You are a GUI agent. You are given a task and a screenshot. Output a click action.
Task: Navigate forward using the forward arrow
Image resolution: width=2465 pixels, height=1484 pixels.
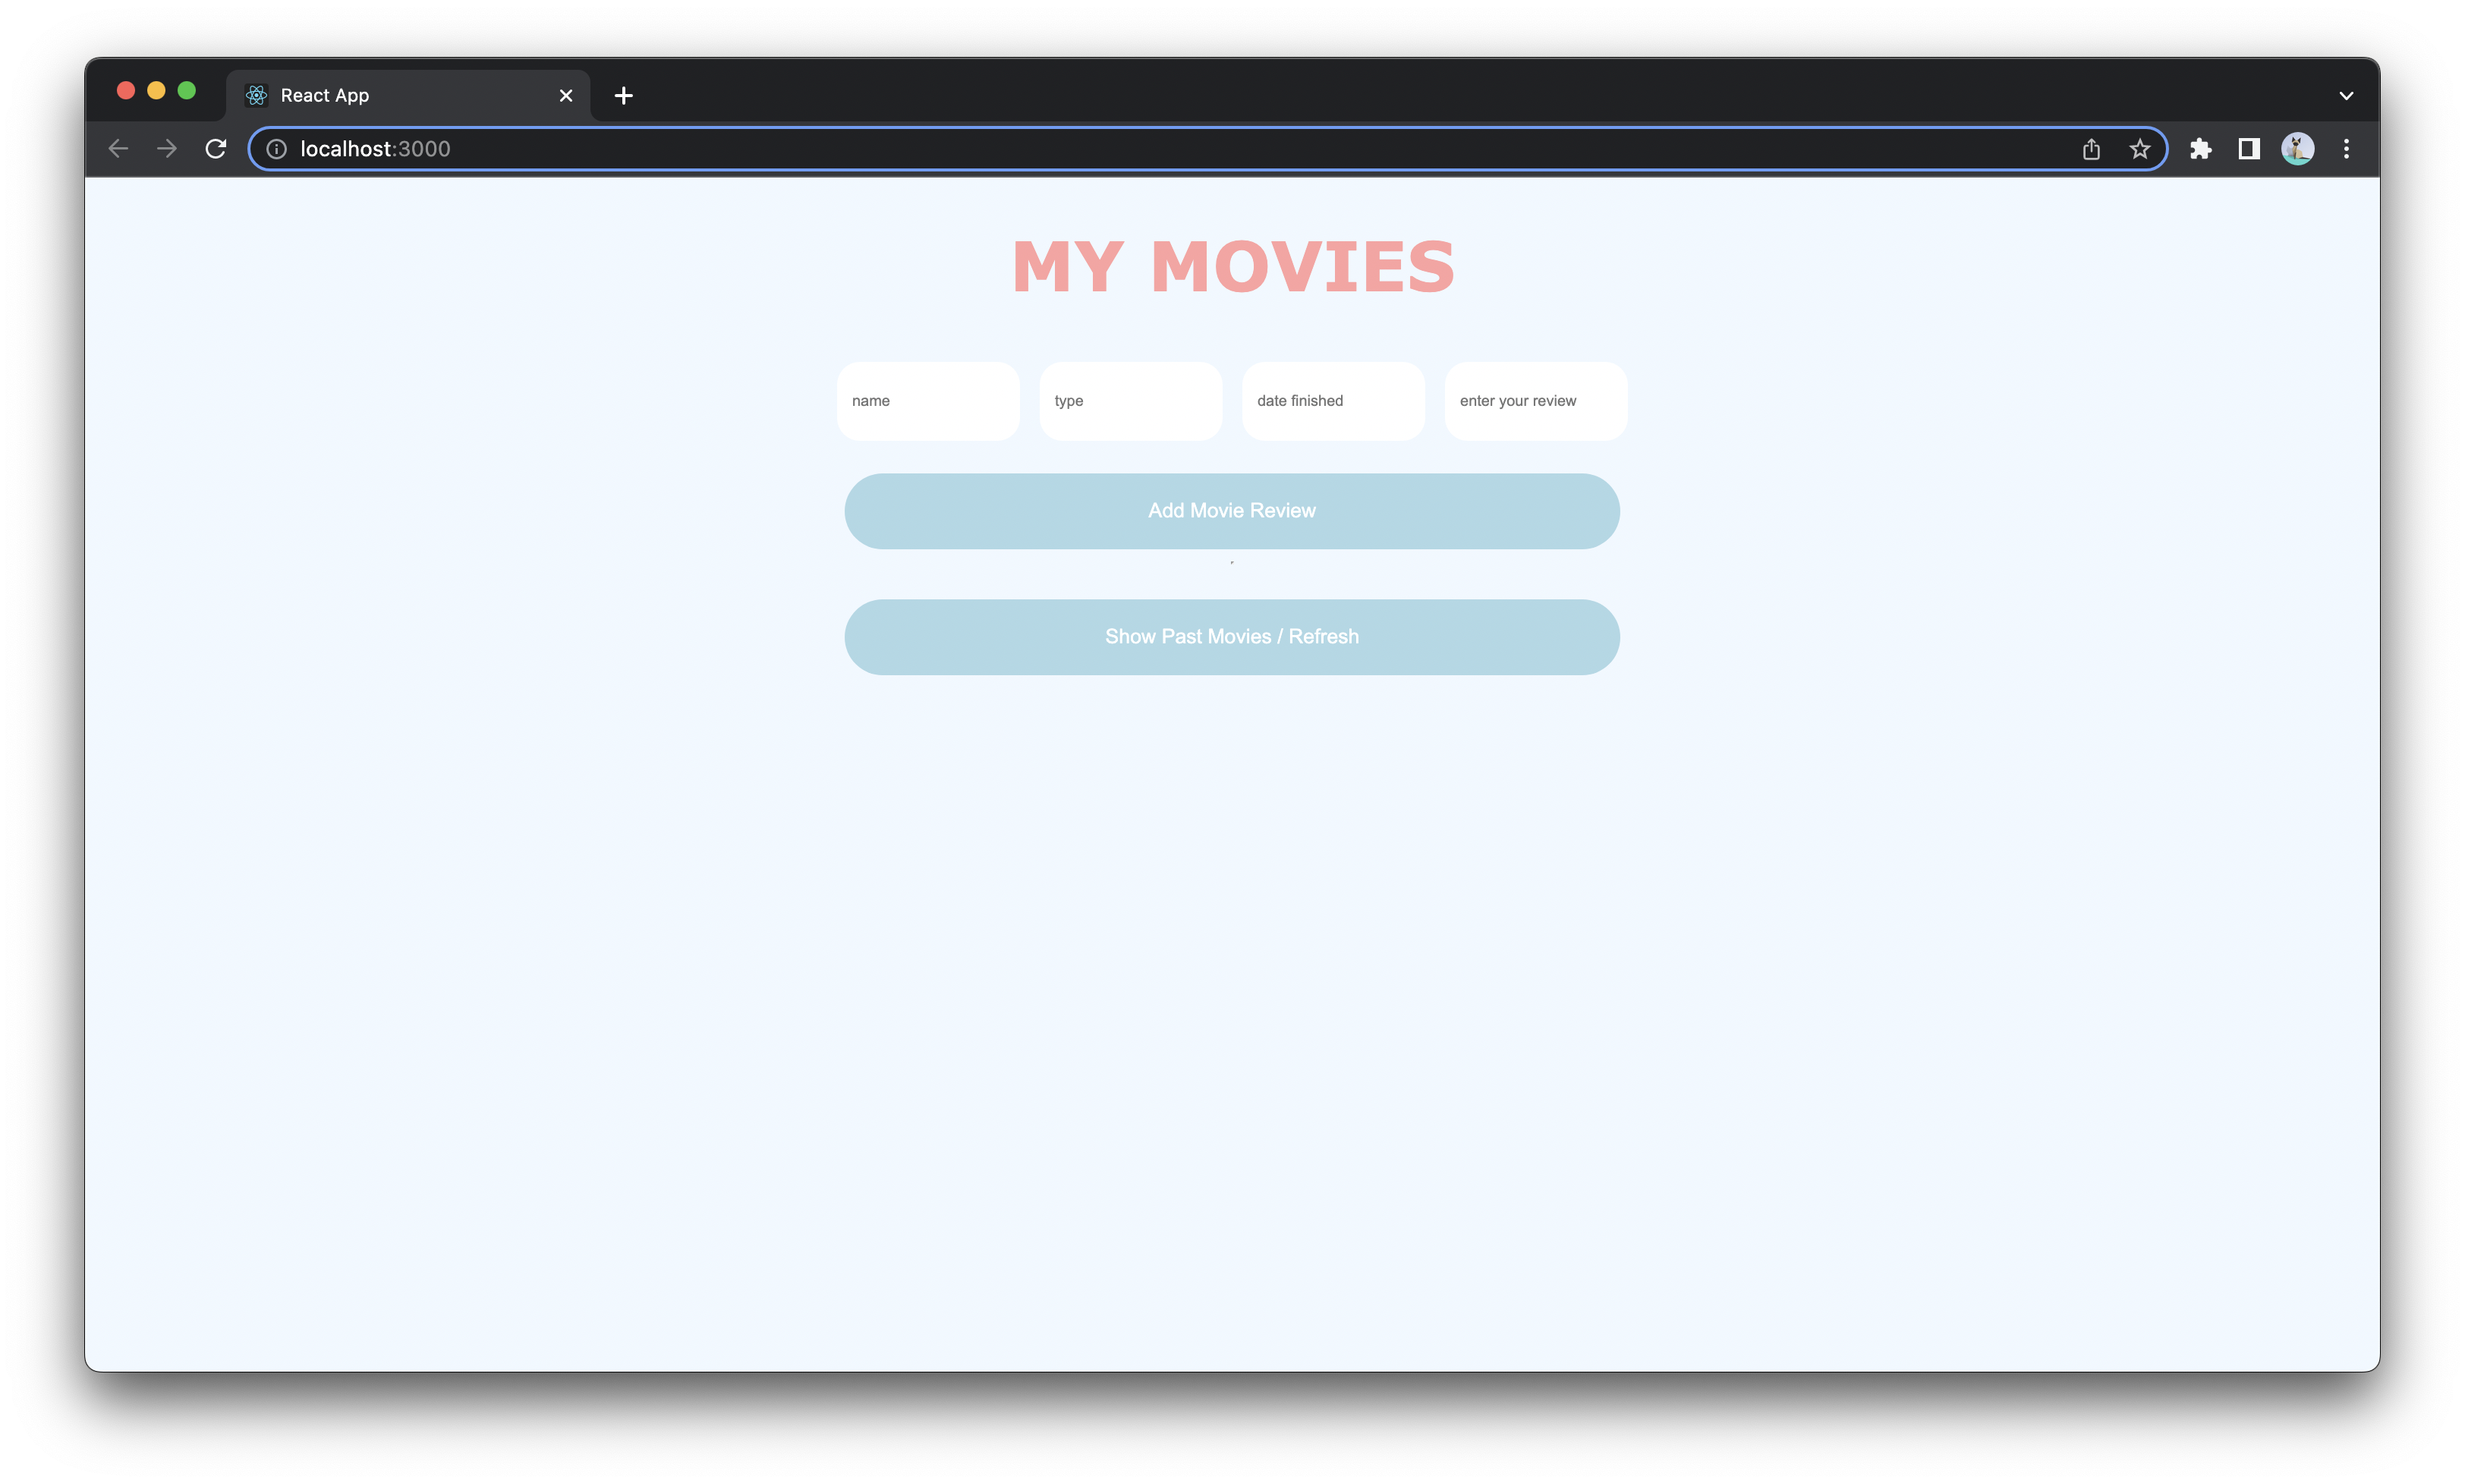166,148
